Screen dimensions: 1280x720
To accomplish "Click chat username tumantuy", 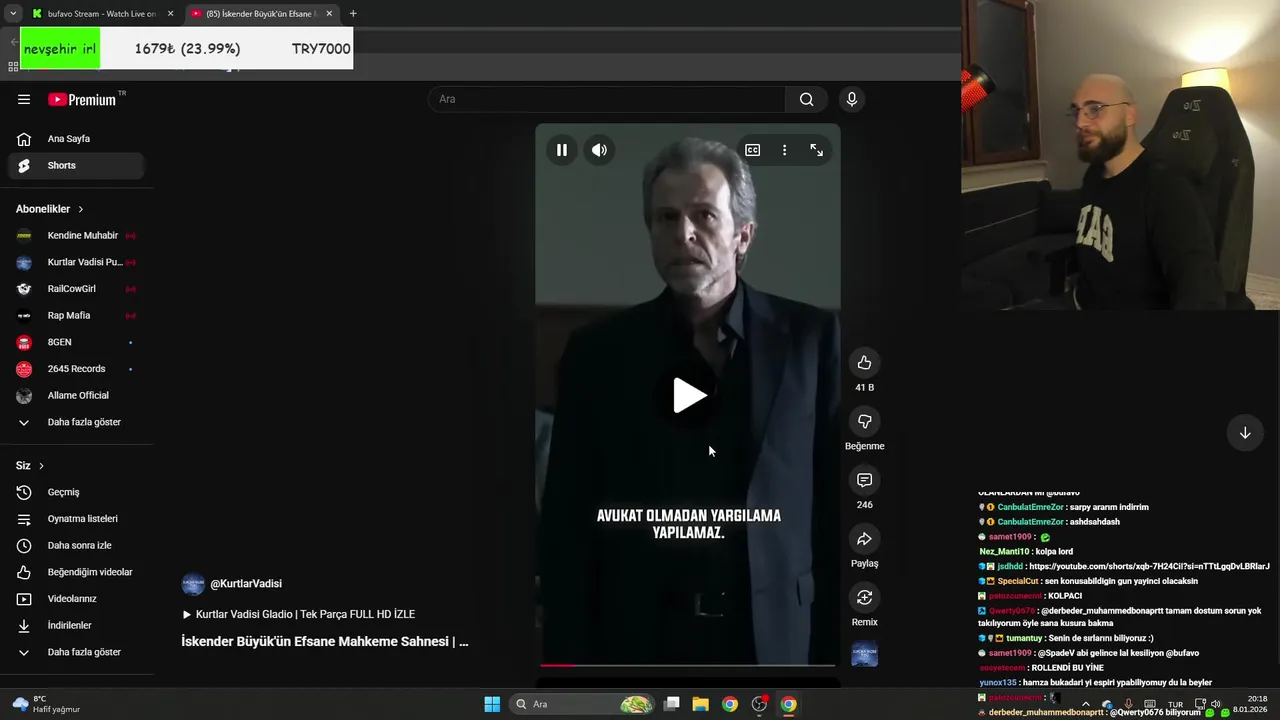I will 1024,638.
